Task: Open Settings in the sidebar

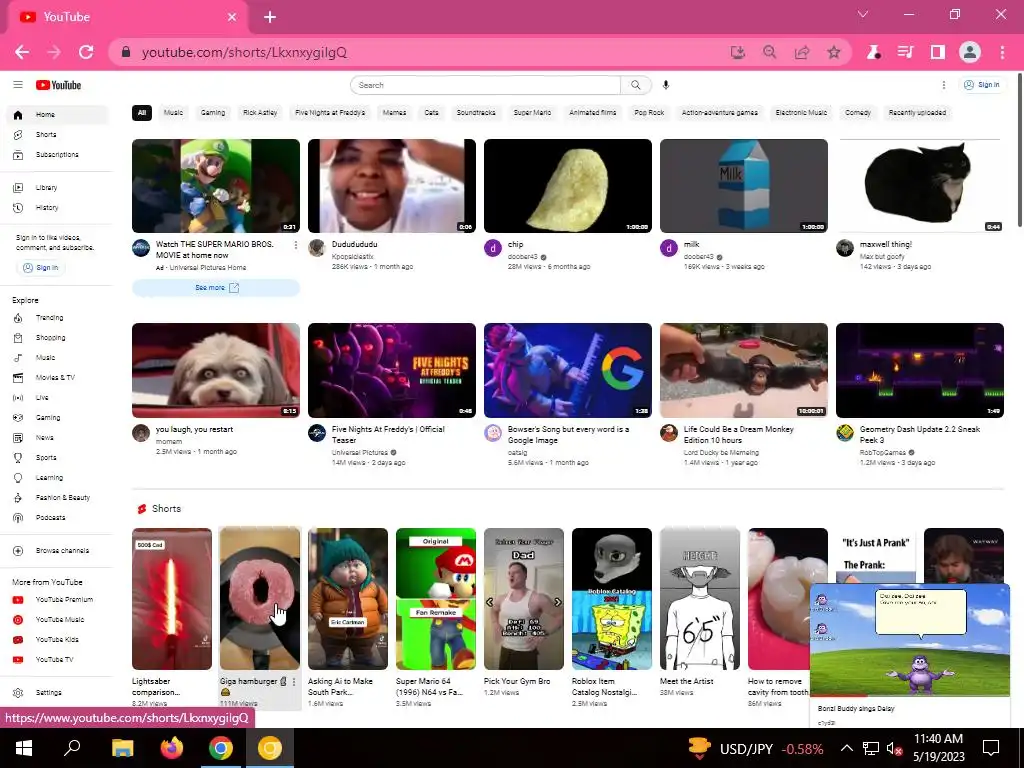Action: click(48, 692)
